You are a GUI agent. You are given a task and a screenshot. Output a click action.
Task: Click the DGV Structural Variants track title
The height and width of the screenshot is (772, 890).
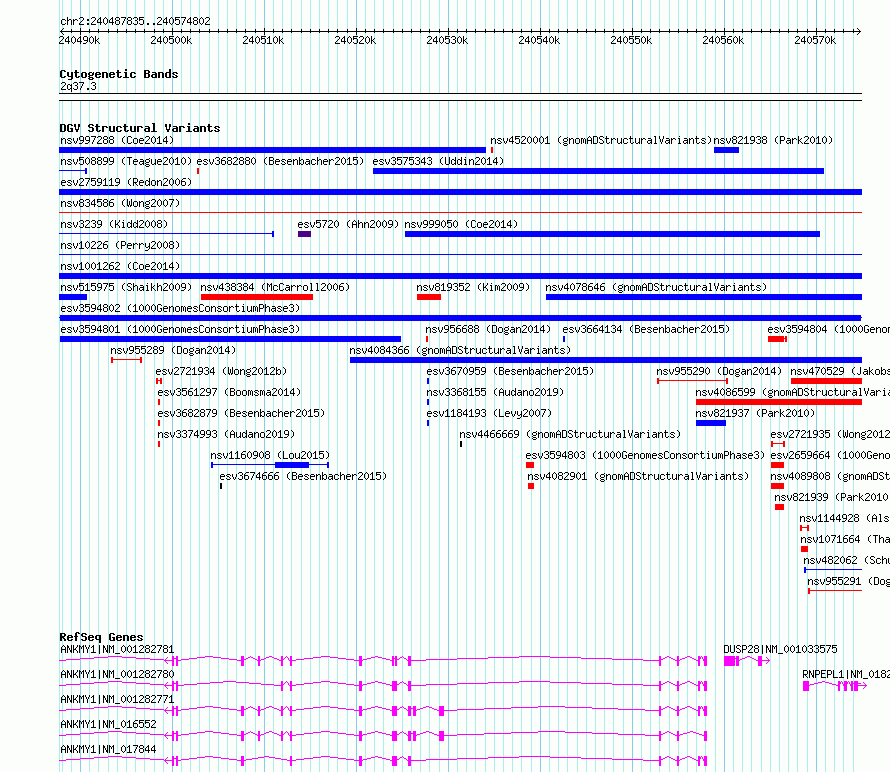point(140,128)
